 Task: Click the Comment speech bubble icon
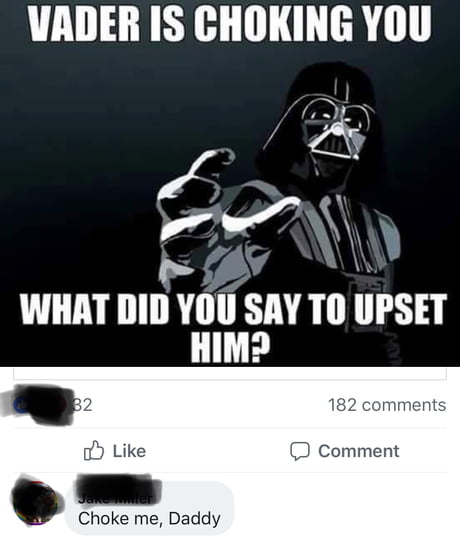[x=300, y=451]
